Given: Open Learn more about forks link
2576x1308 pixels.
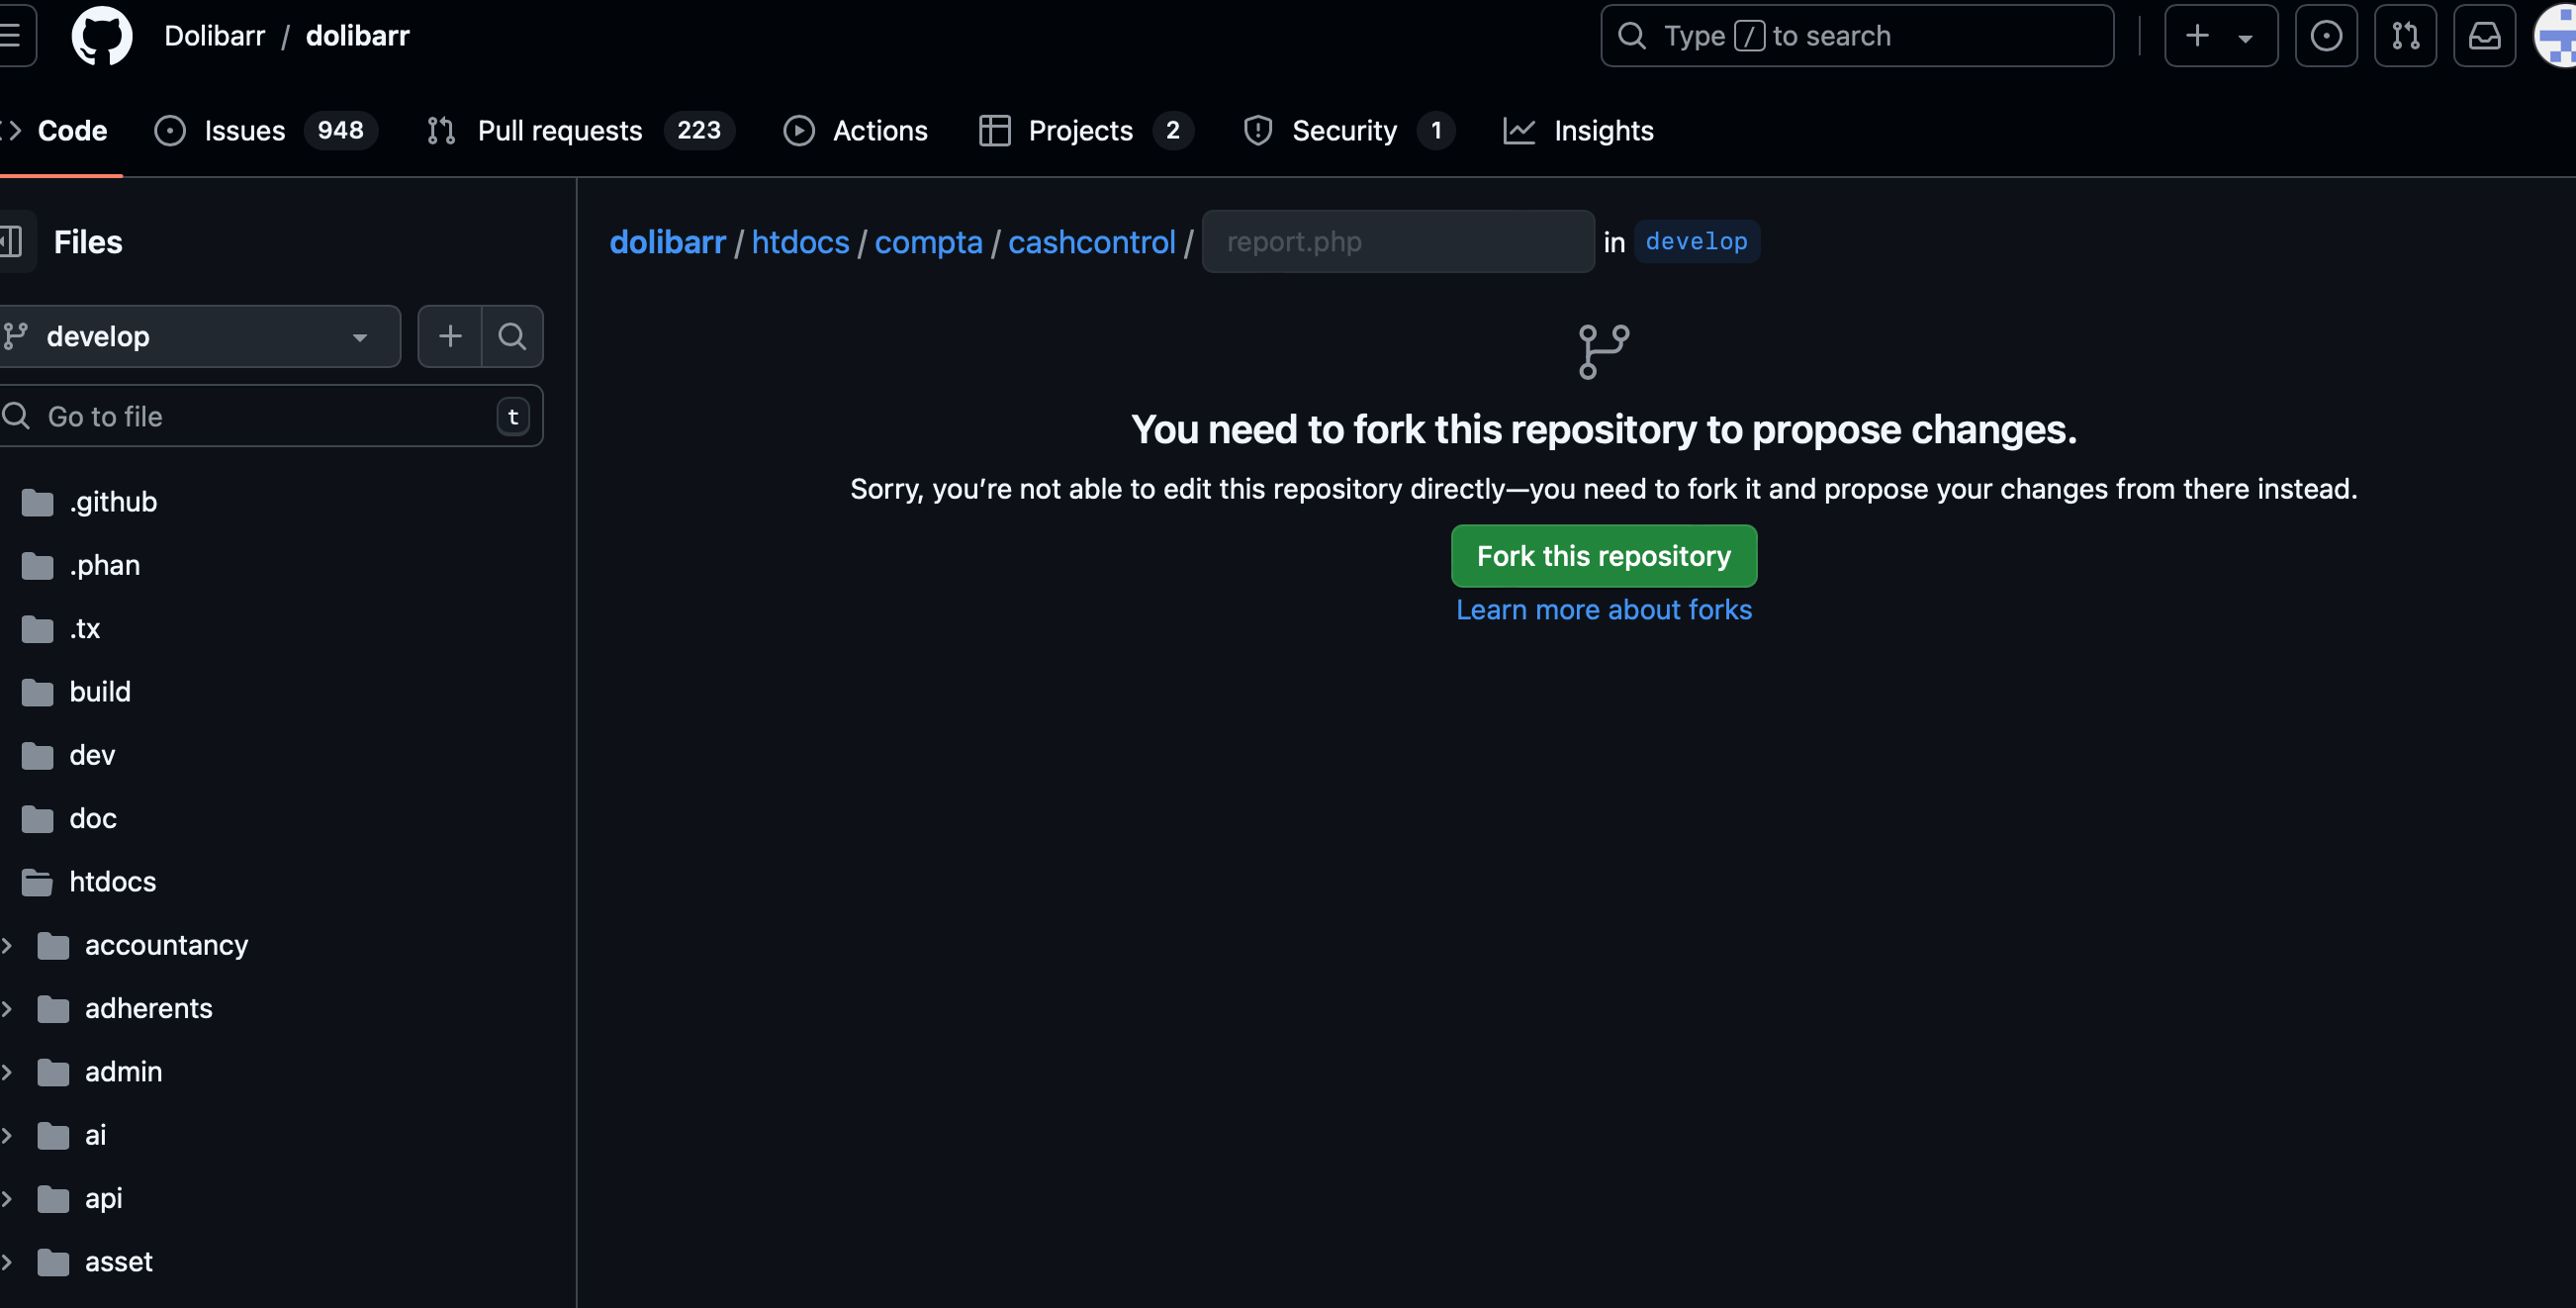Looking at the screenshot, I should click(x=1604, y=610).
